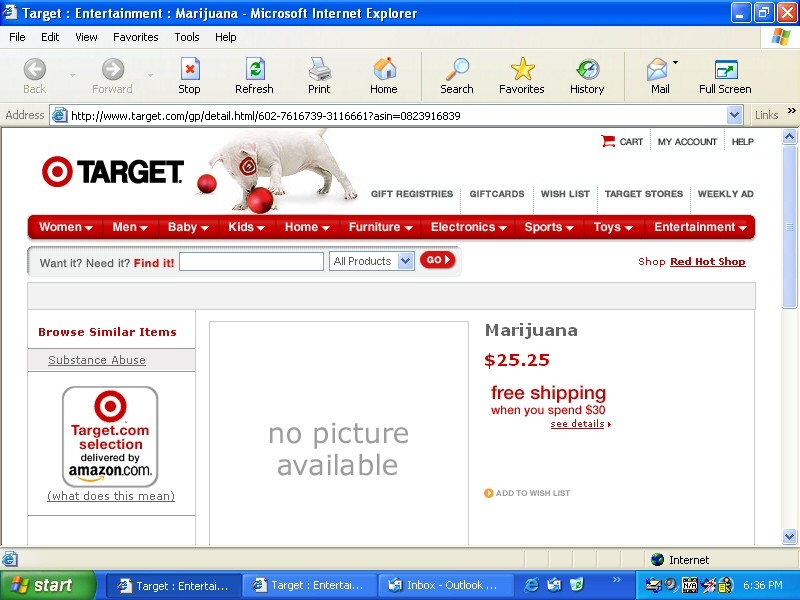Open My Account page
This screenshot has width=800, height=600.
[x=687, y=142]
